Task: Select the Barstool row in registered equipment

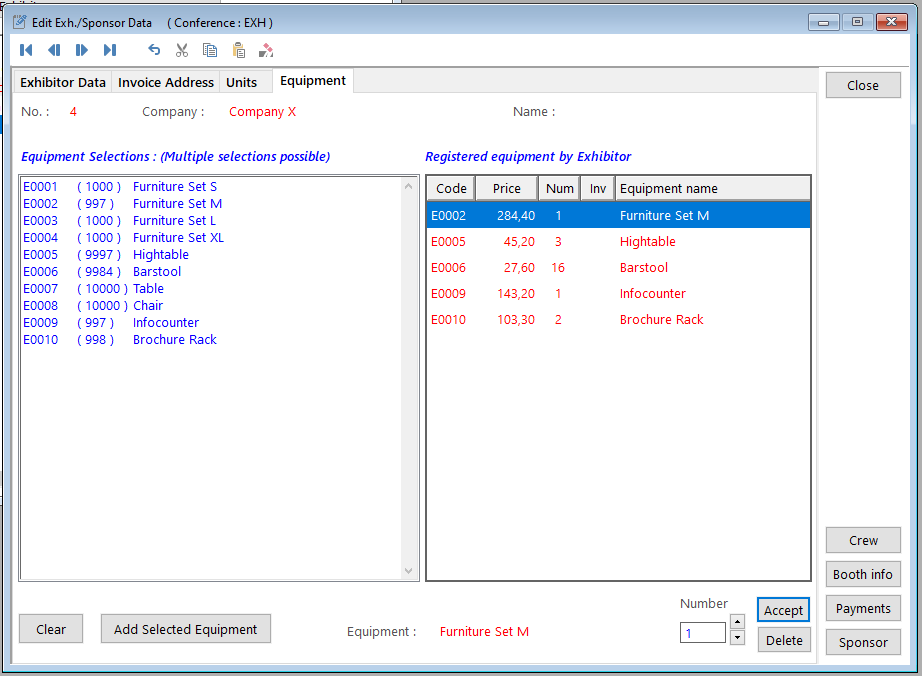Action: coord(618,268)
